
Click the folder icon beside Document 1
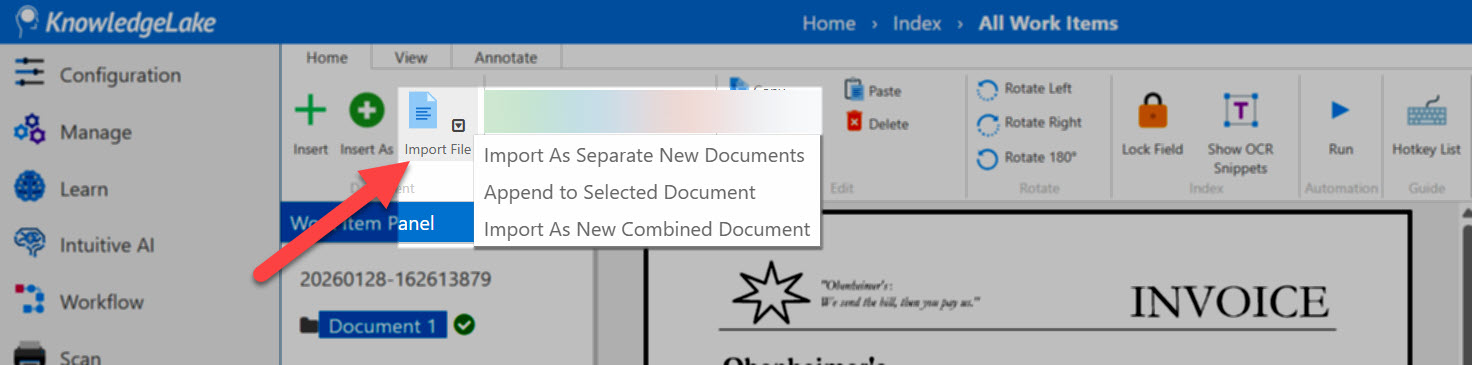309,325
